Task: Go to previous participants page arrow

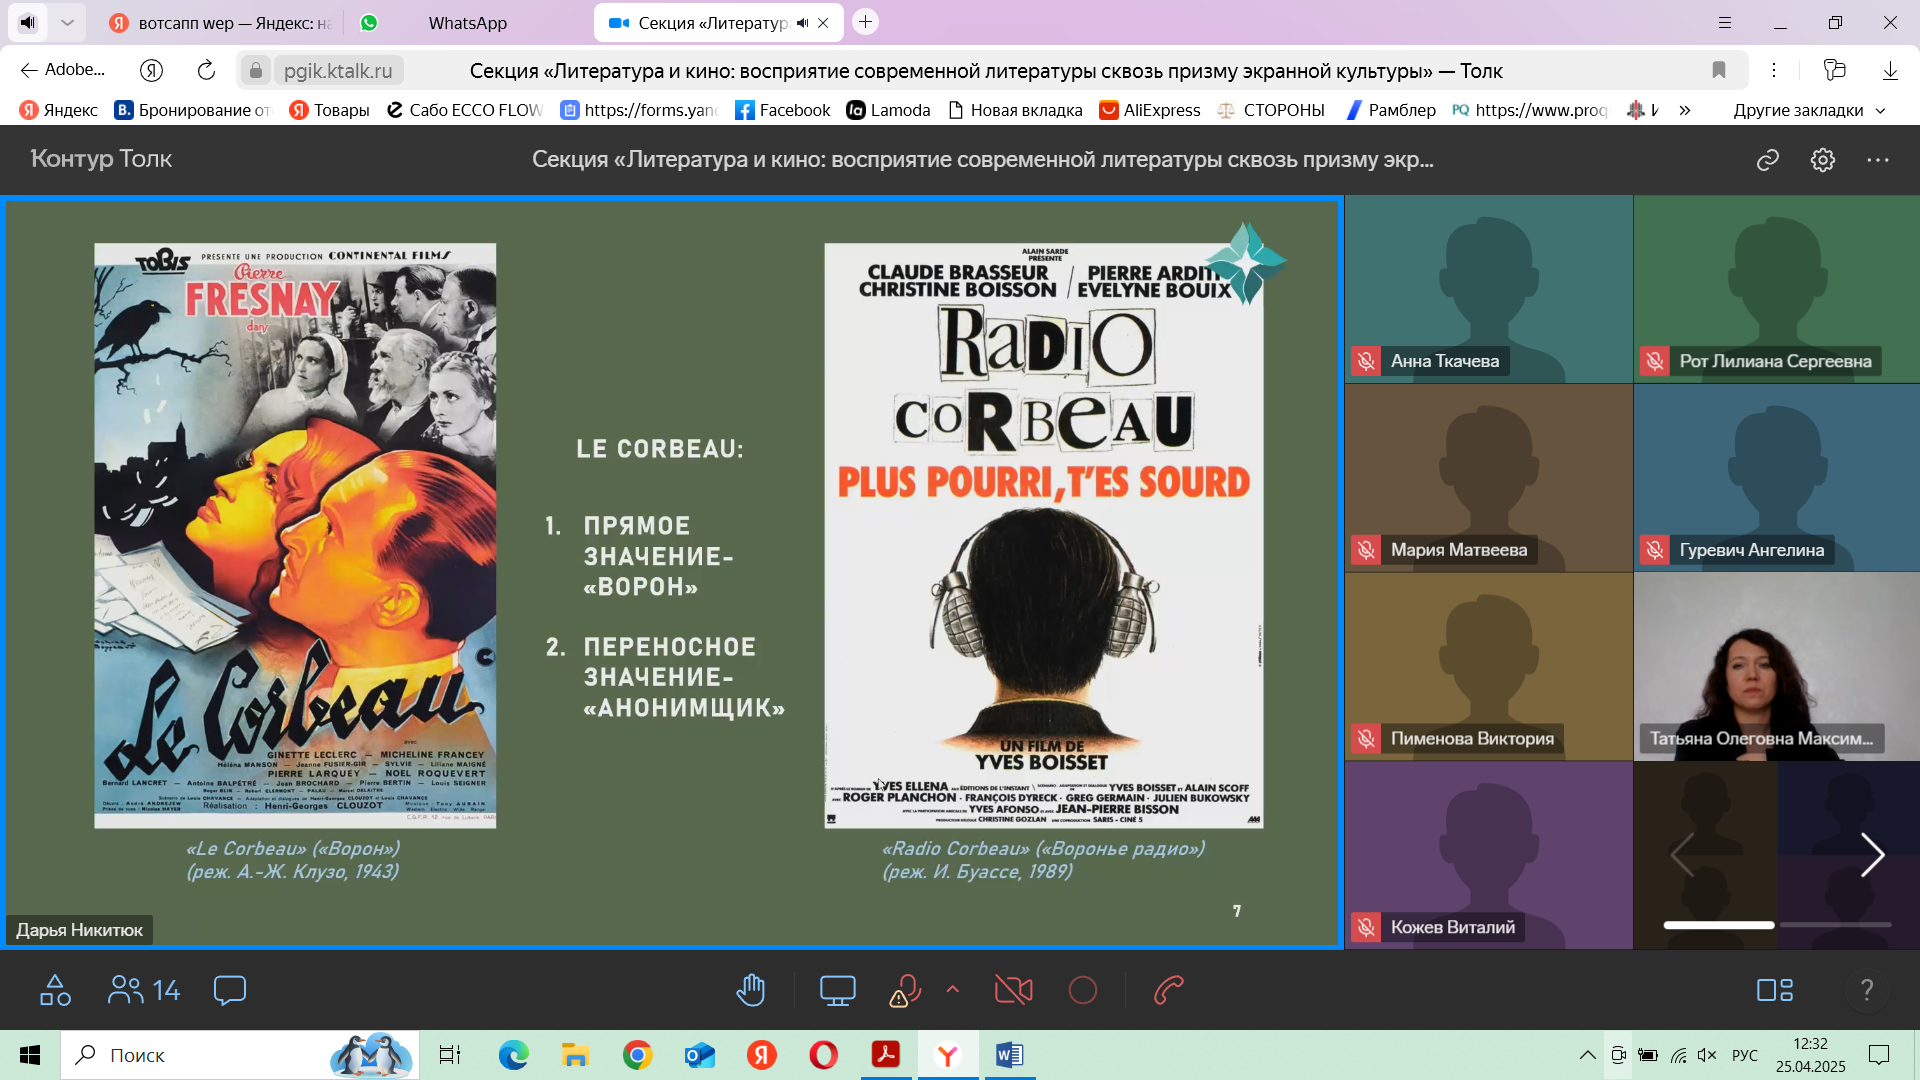Action: tap(1683, 855)
